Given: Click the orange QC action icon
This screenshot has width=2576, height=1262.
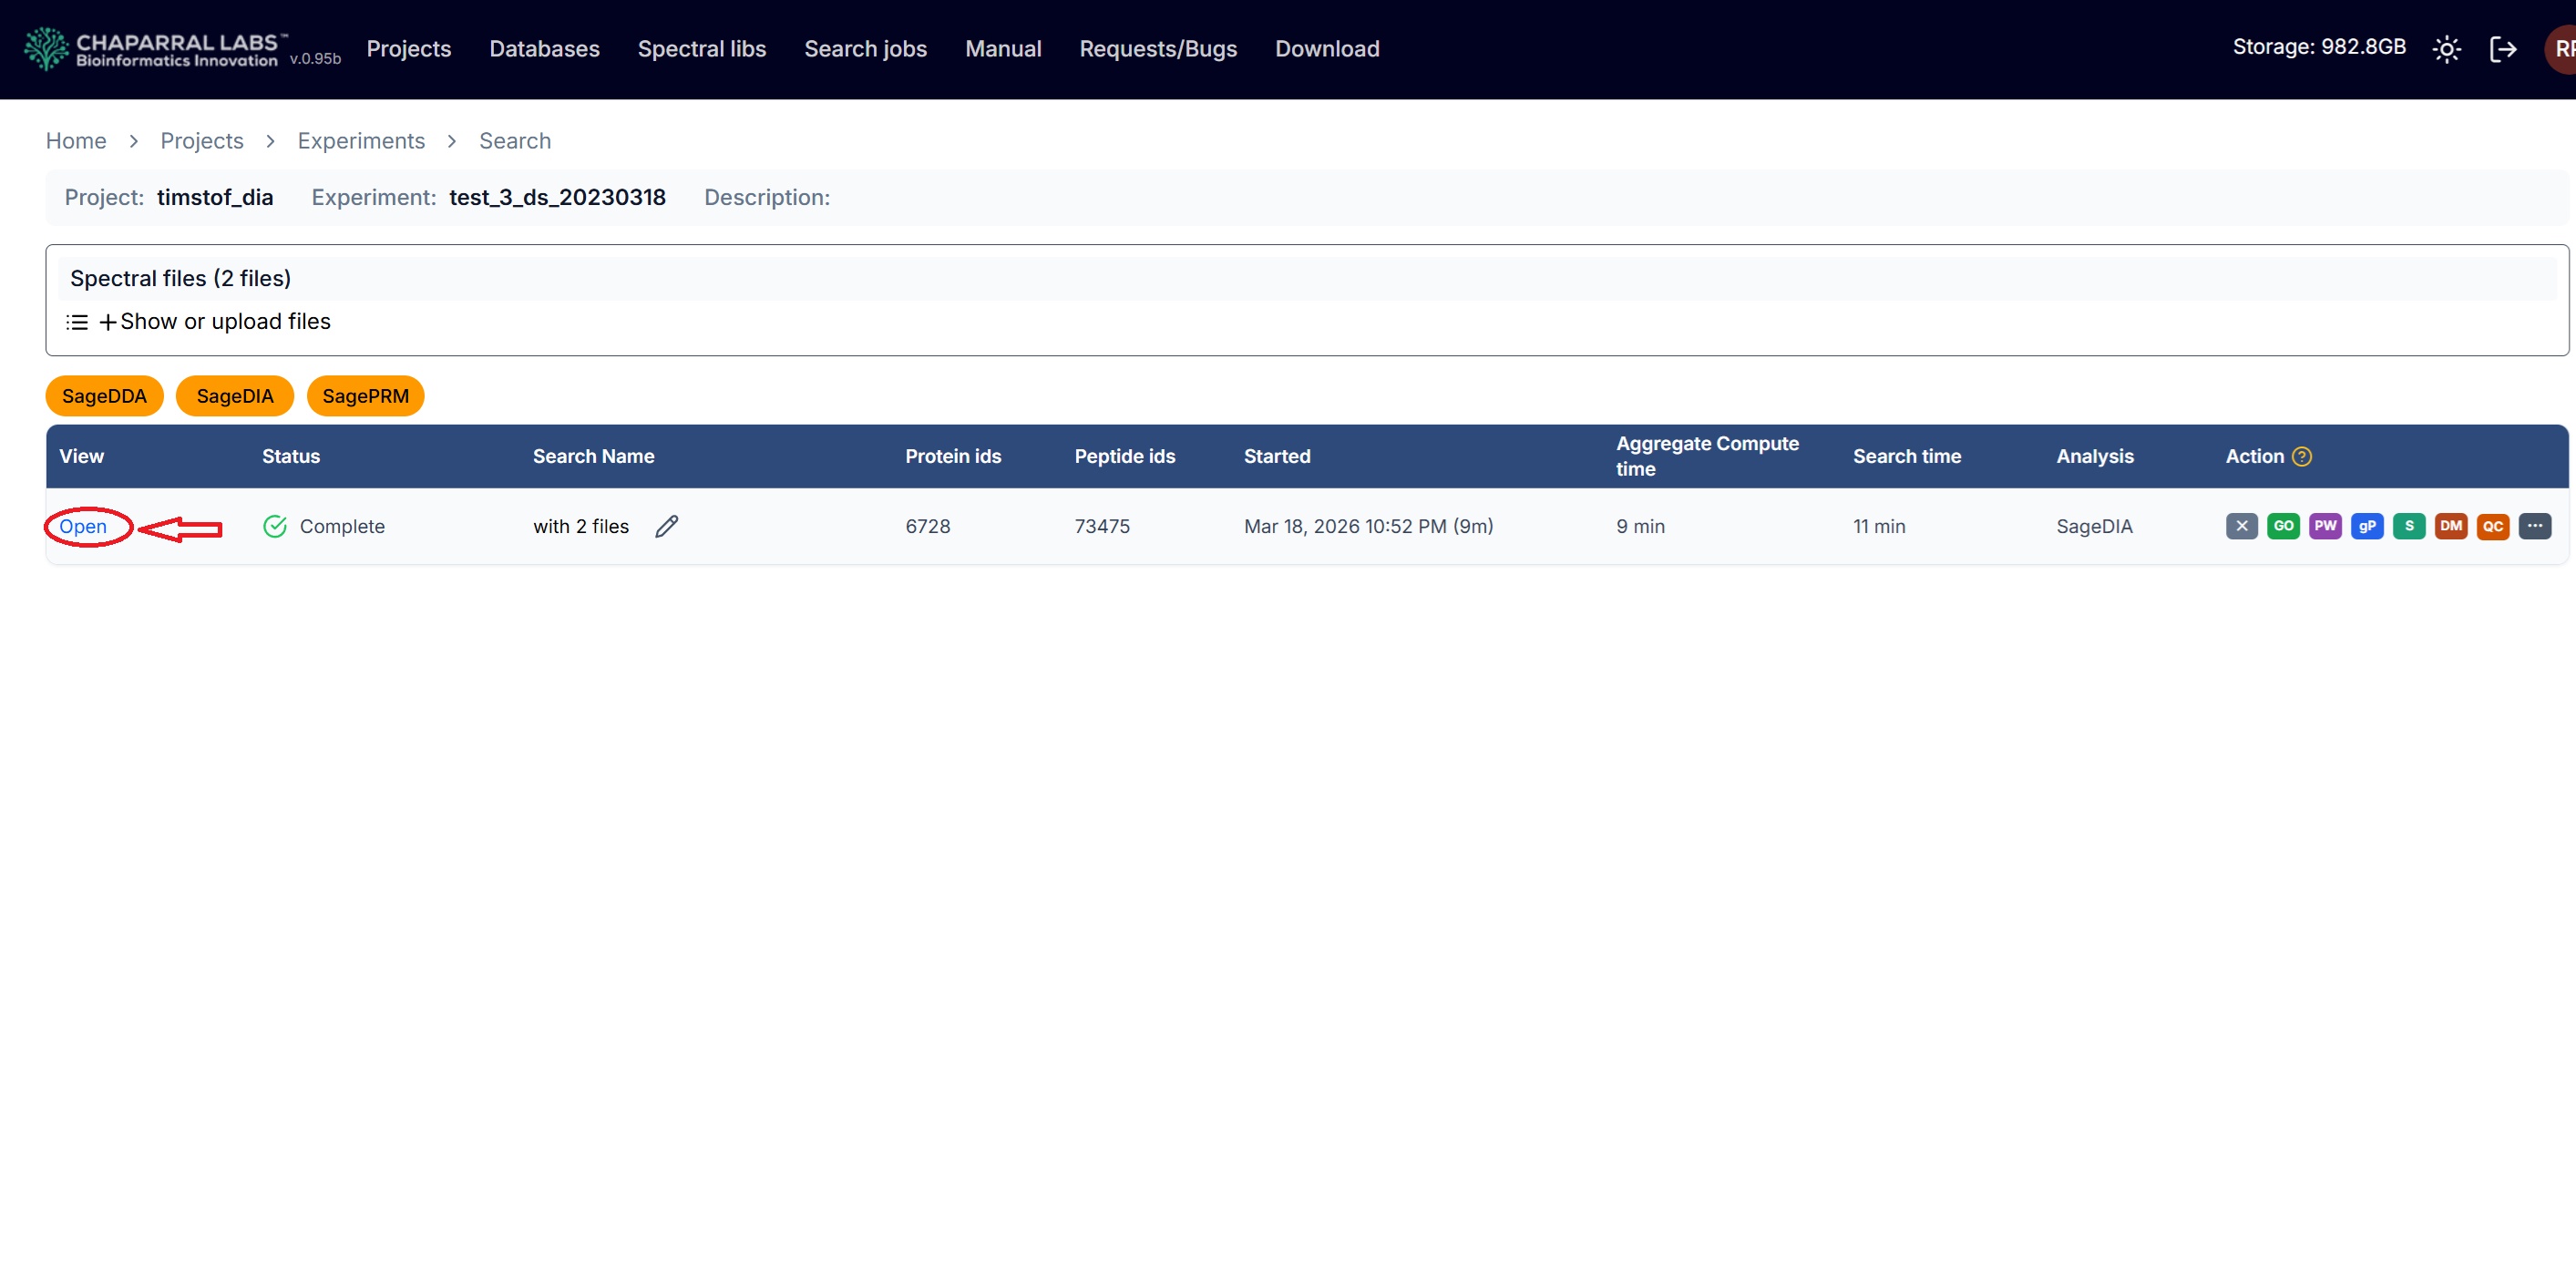Looking at the screenshot, I should [x=2493, y=526].
